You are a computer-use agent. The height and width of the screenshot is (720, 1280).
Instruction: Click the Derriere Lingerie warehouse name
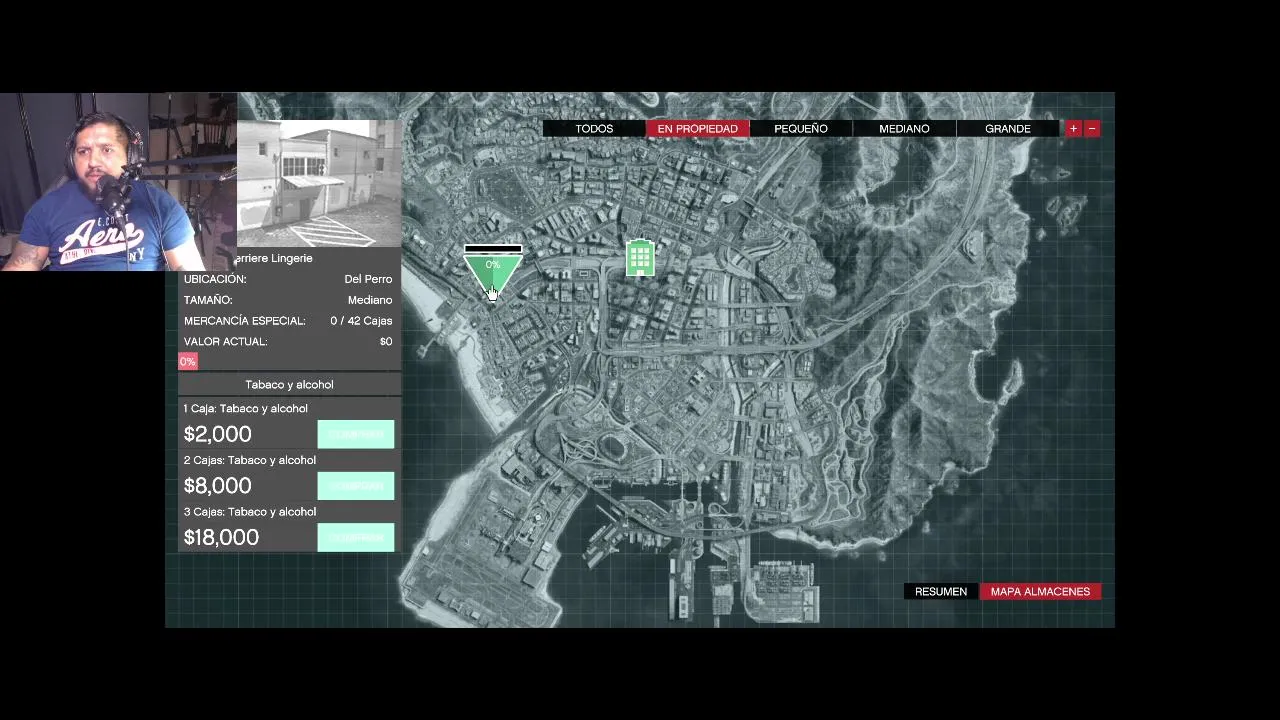tap(272, 258)
